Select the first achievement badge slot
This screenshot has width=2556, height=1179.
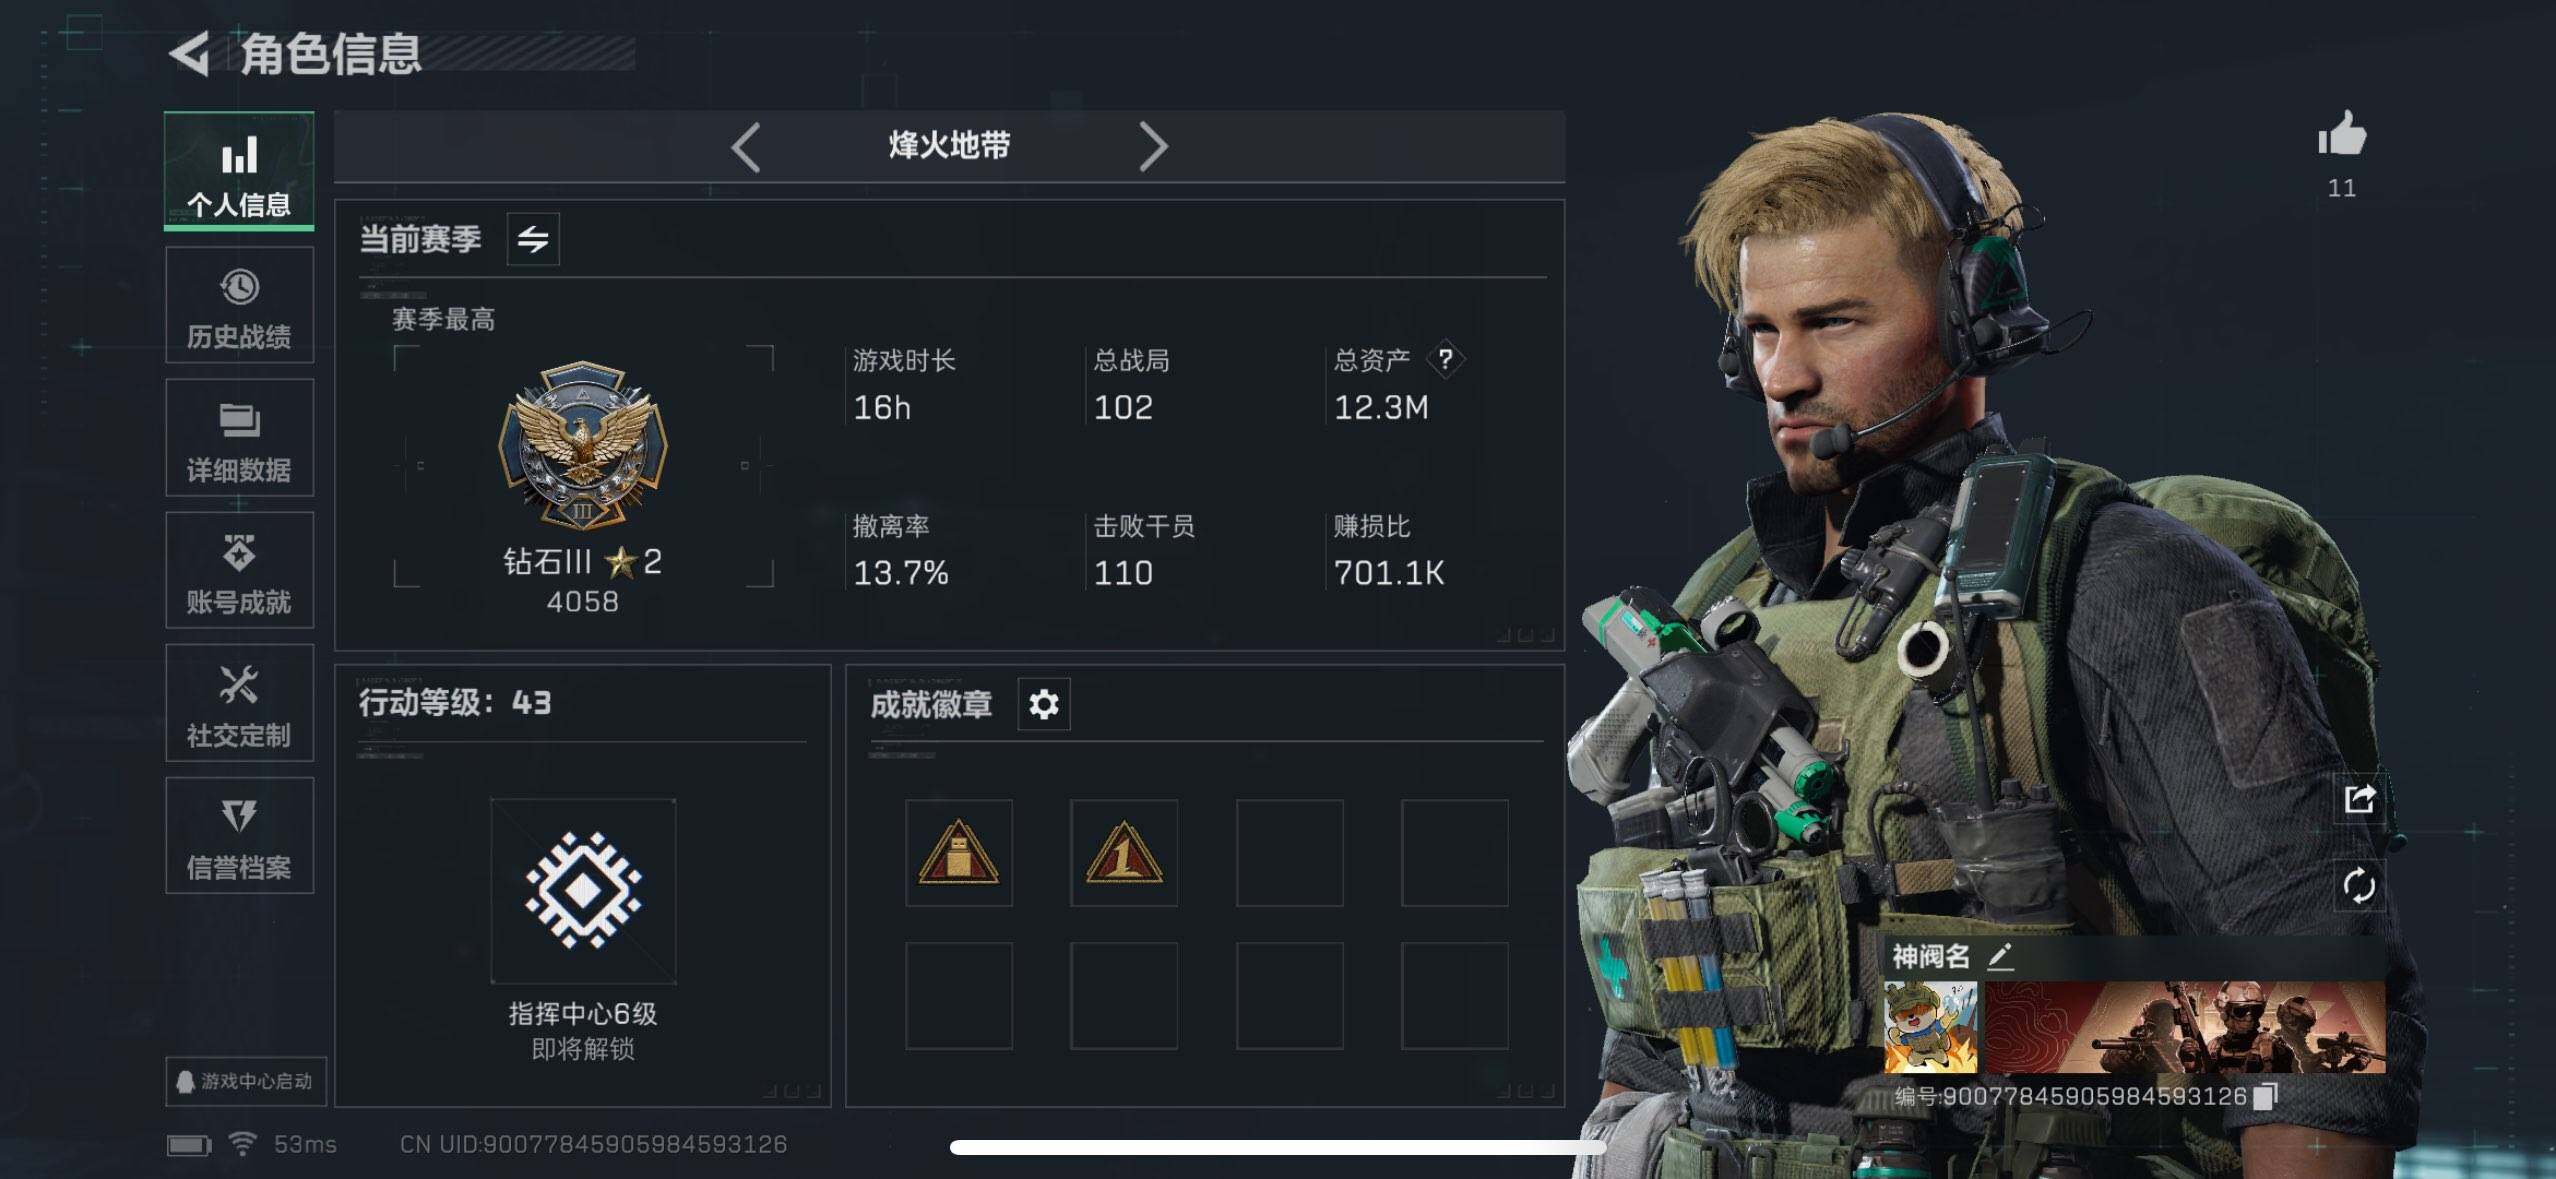pos(959,853)
